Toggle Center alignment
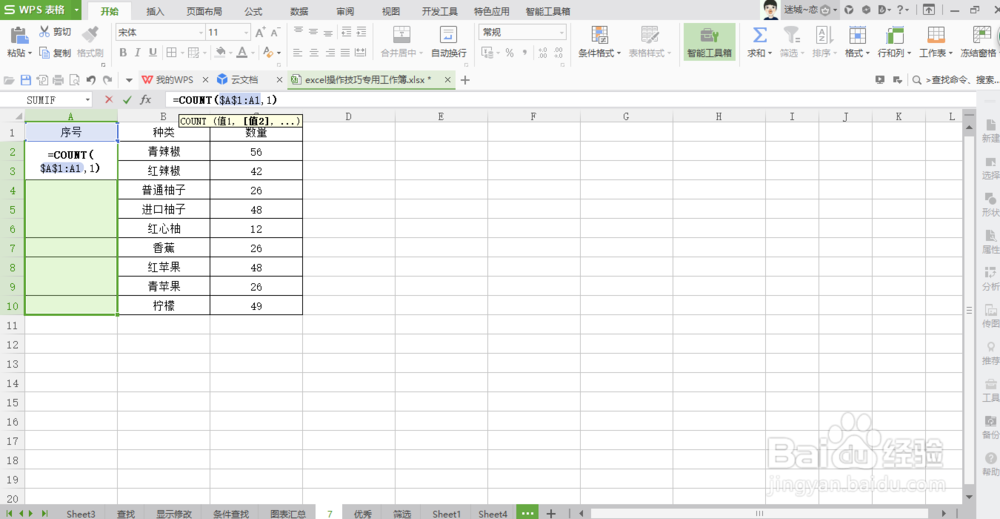 pyautogui.click(x=314, y=53)
